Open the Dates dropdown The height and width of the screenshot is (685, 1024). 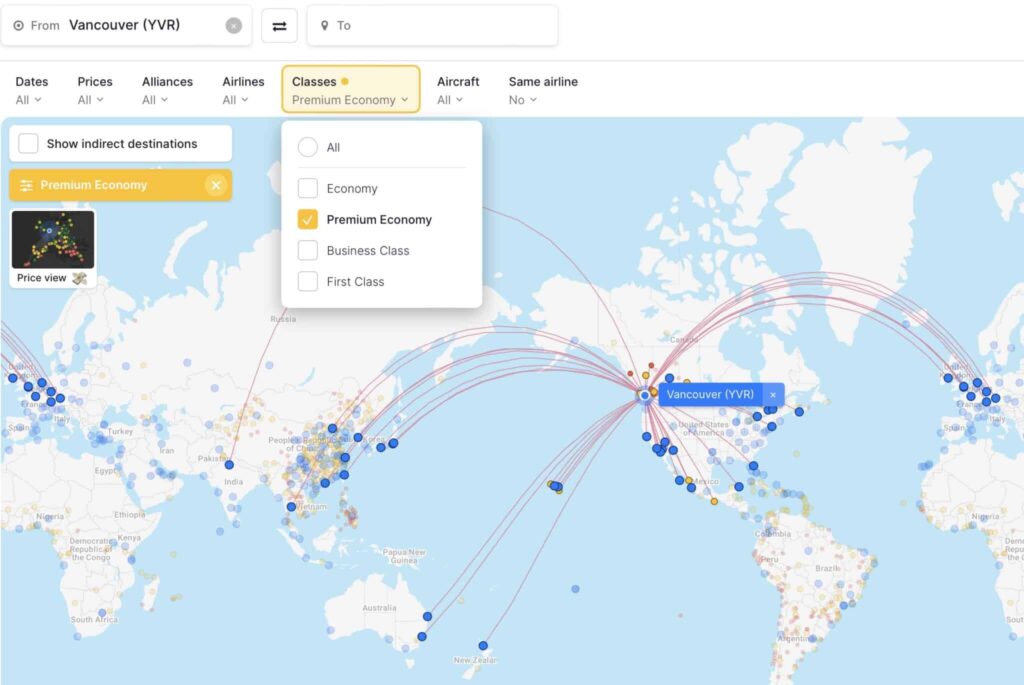click(31, 90)
